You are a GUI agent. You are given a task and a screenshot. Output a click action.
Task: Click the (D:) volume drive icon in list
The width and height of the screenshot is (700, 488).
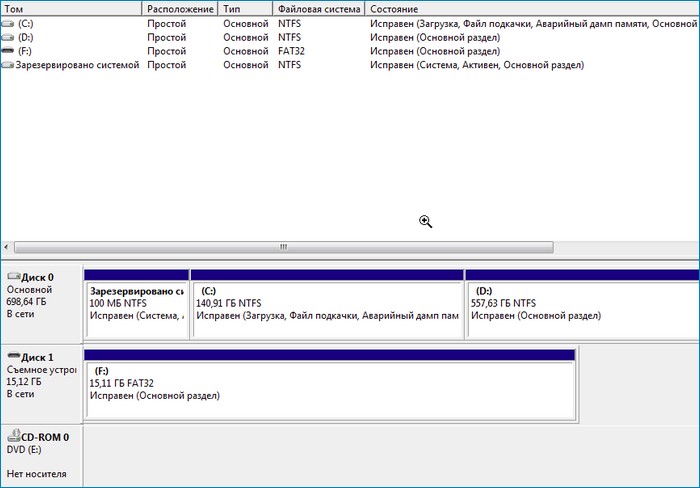[x=9, y=37]
